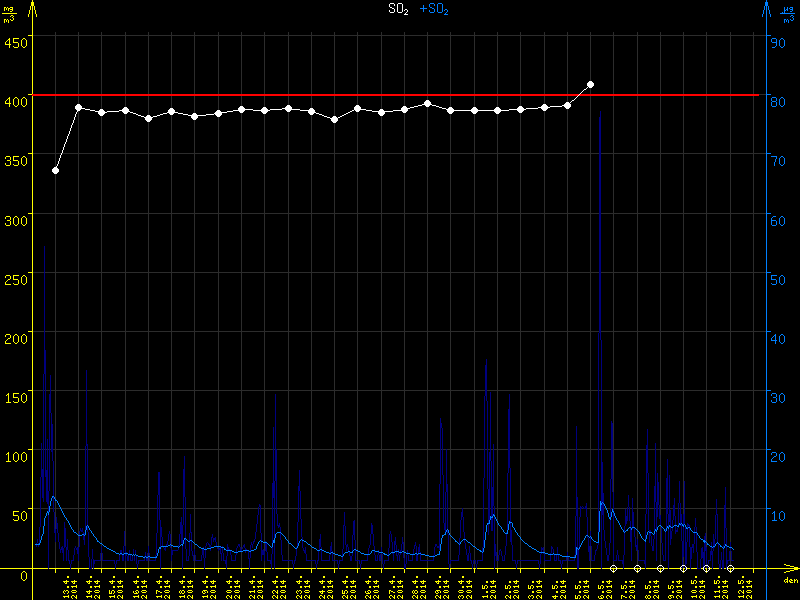Click the first hollow circle marker on the x-axis

[x=614, y=568]
